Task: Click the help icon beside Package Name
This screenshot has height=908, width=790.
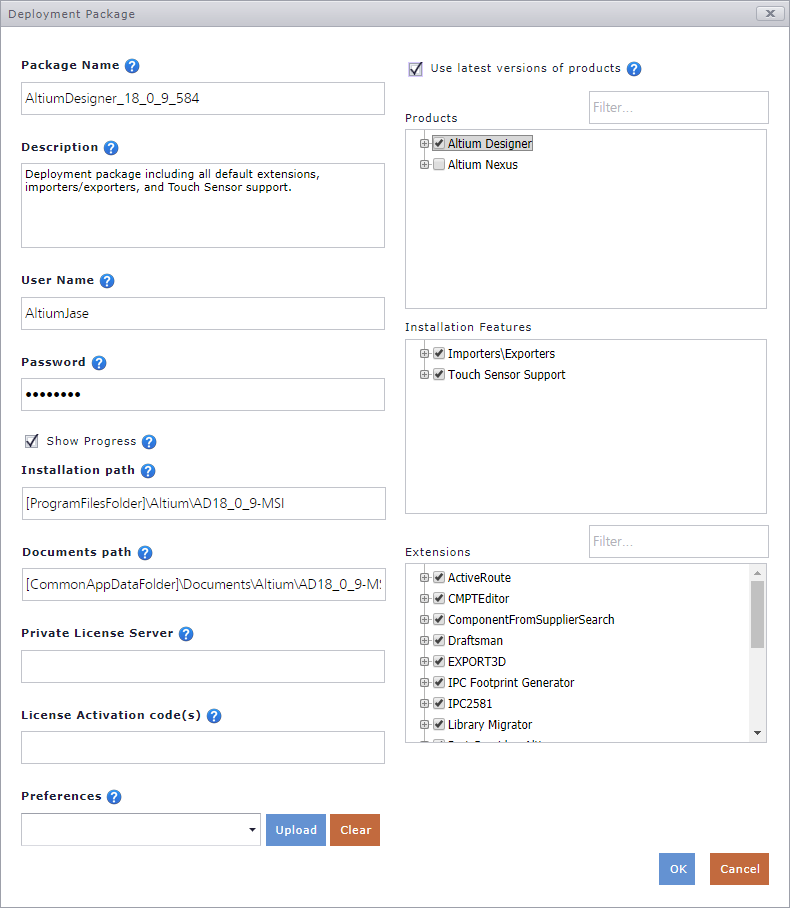Action: (132, 66)
